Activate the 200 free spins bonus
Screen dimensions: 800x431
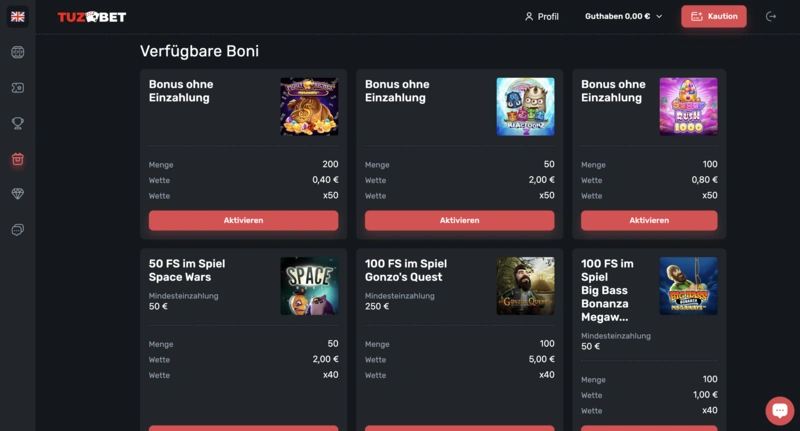click(x=243, y=220)
